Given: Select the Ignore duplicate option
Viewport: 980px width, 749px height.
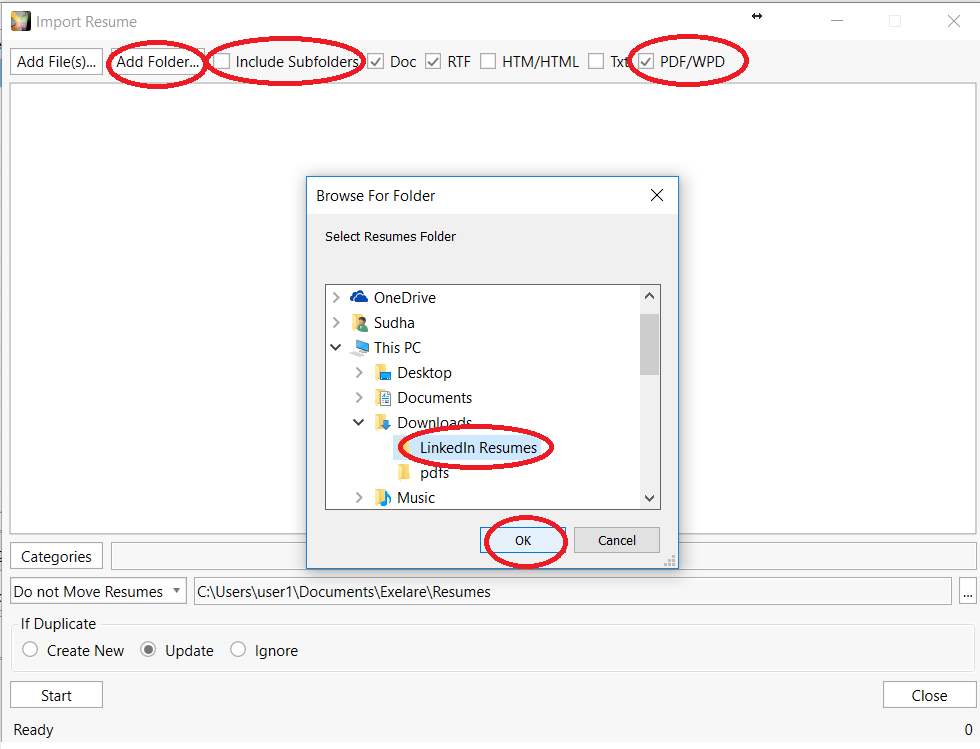Looking at the screenshot, I should pyautogui.click(x=238, y=650).
